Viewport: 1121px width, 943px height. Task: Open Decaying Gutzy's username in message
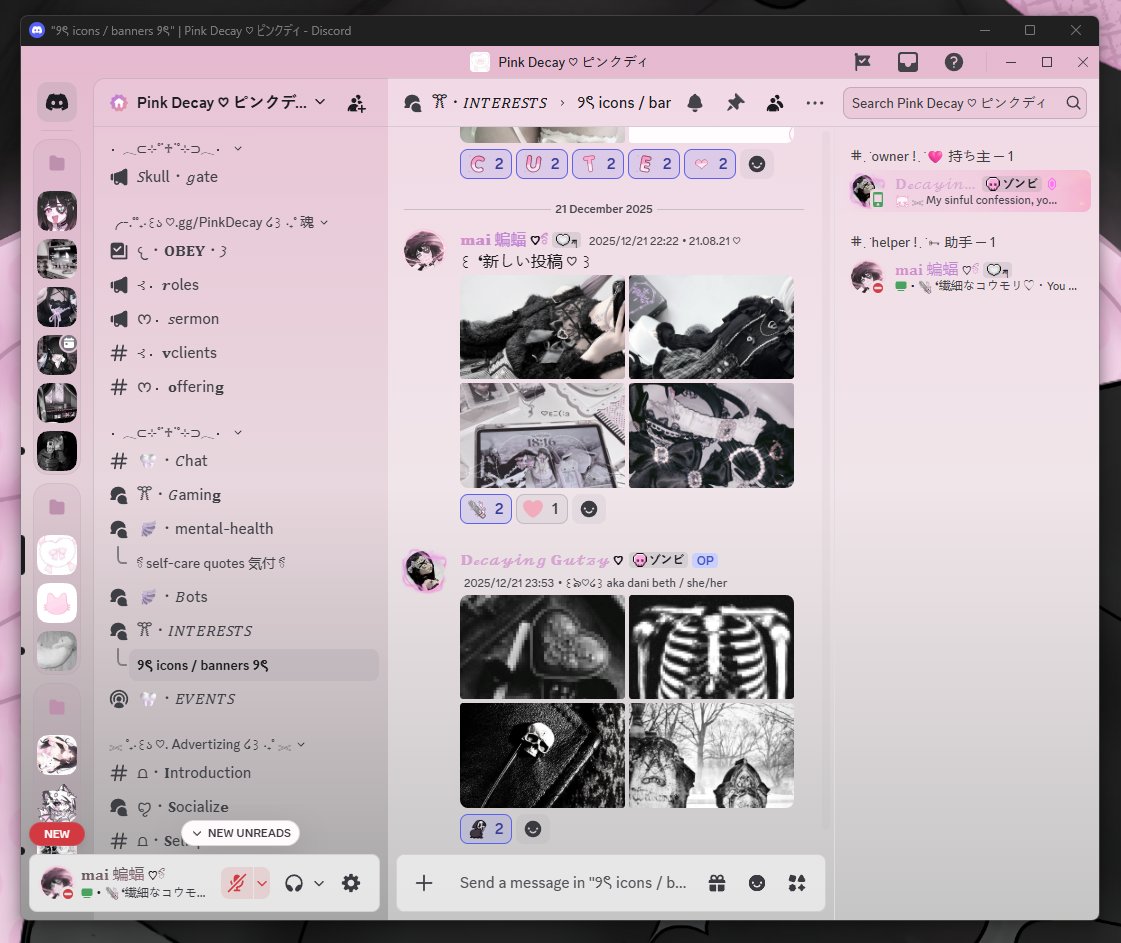click(x=535, y=560)
